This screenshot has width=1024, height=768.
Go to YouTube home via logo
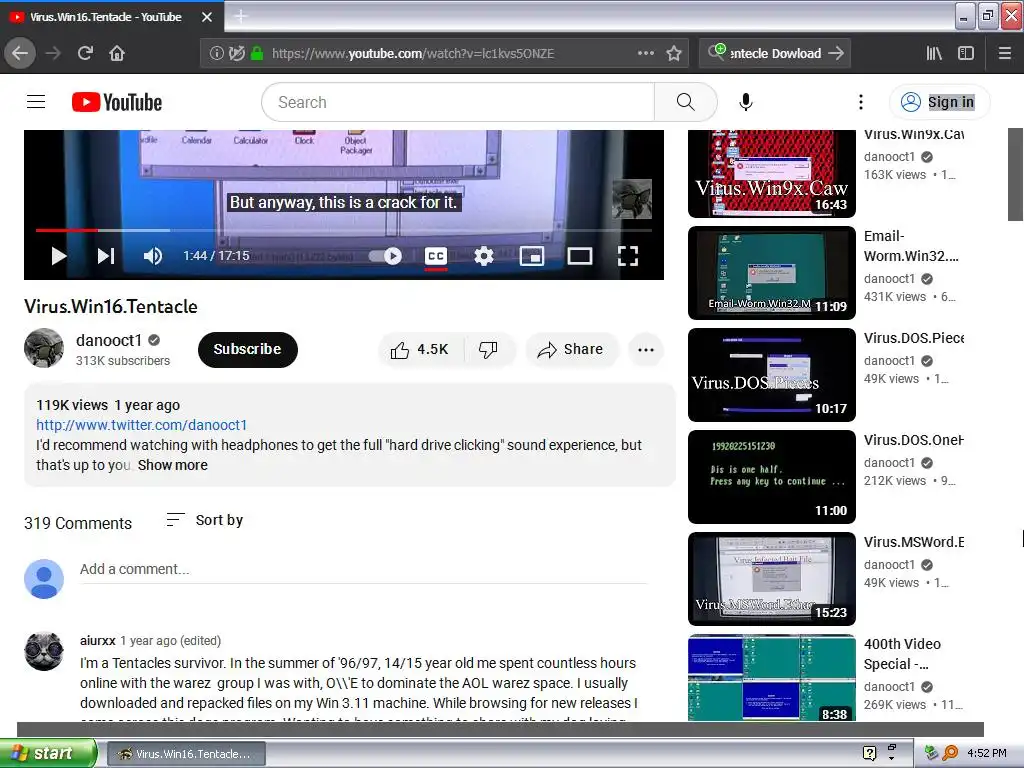[x=117, y=102]
